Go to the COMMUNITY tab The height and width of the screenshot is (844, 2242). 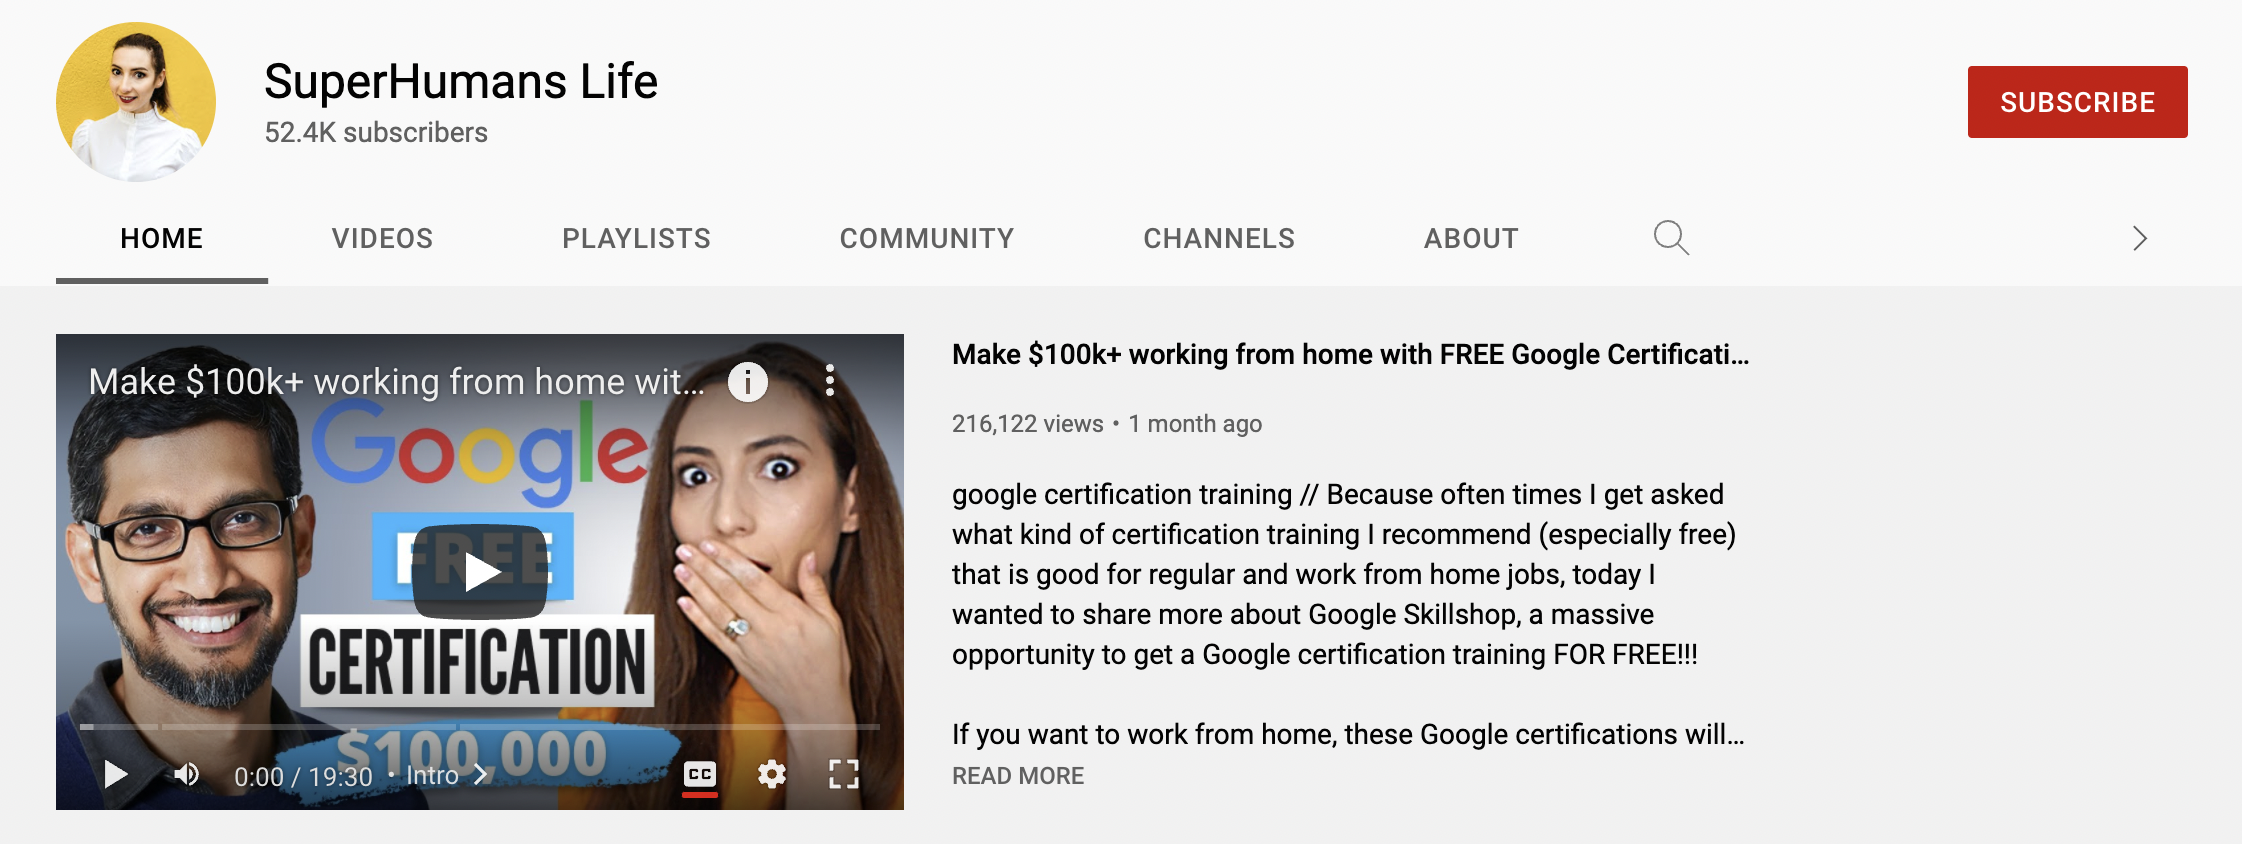tap(927, 238)
